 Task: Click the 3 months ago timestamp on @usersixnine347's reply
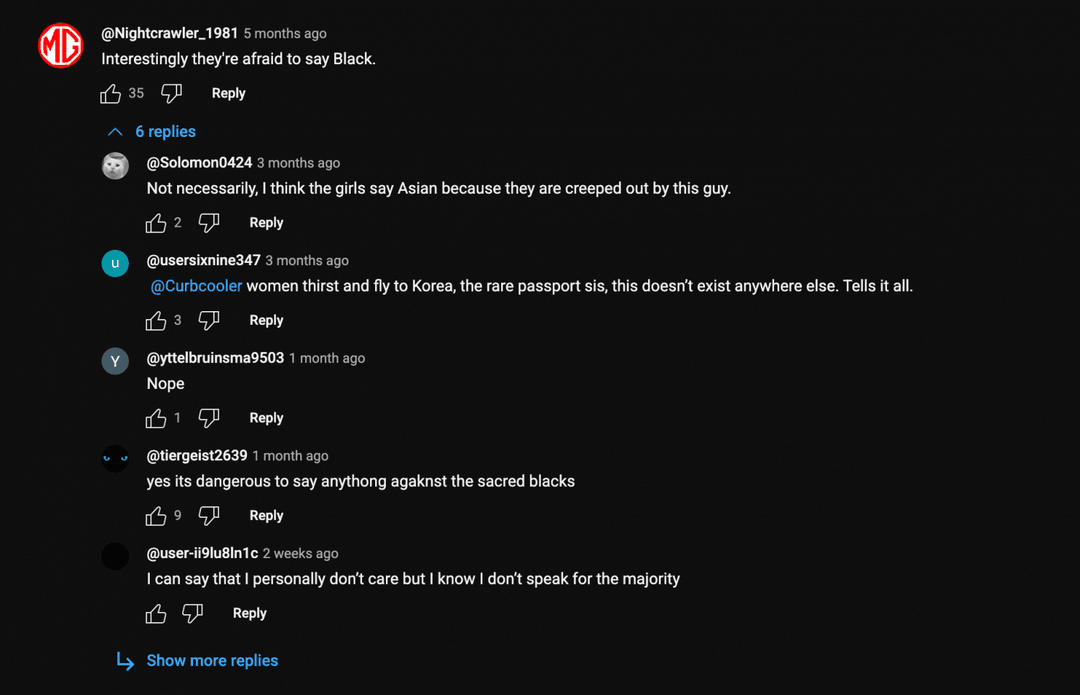coord(307,260)
